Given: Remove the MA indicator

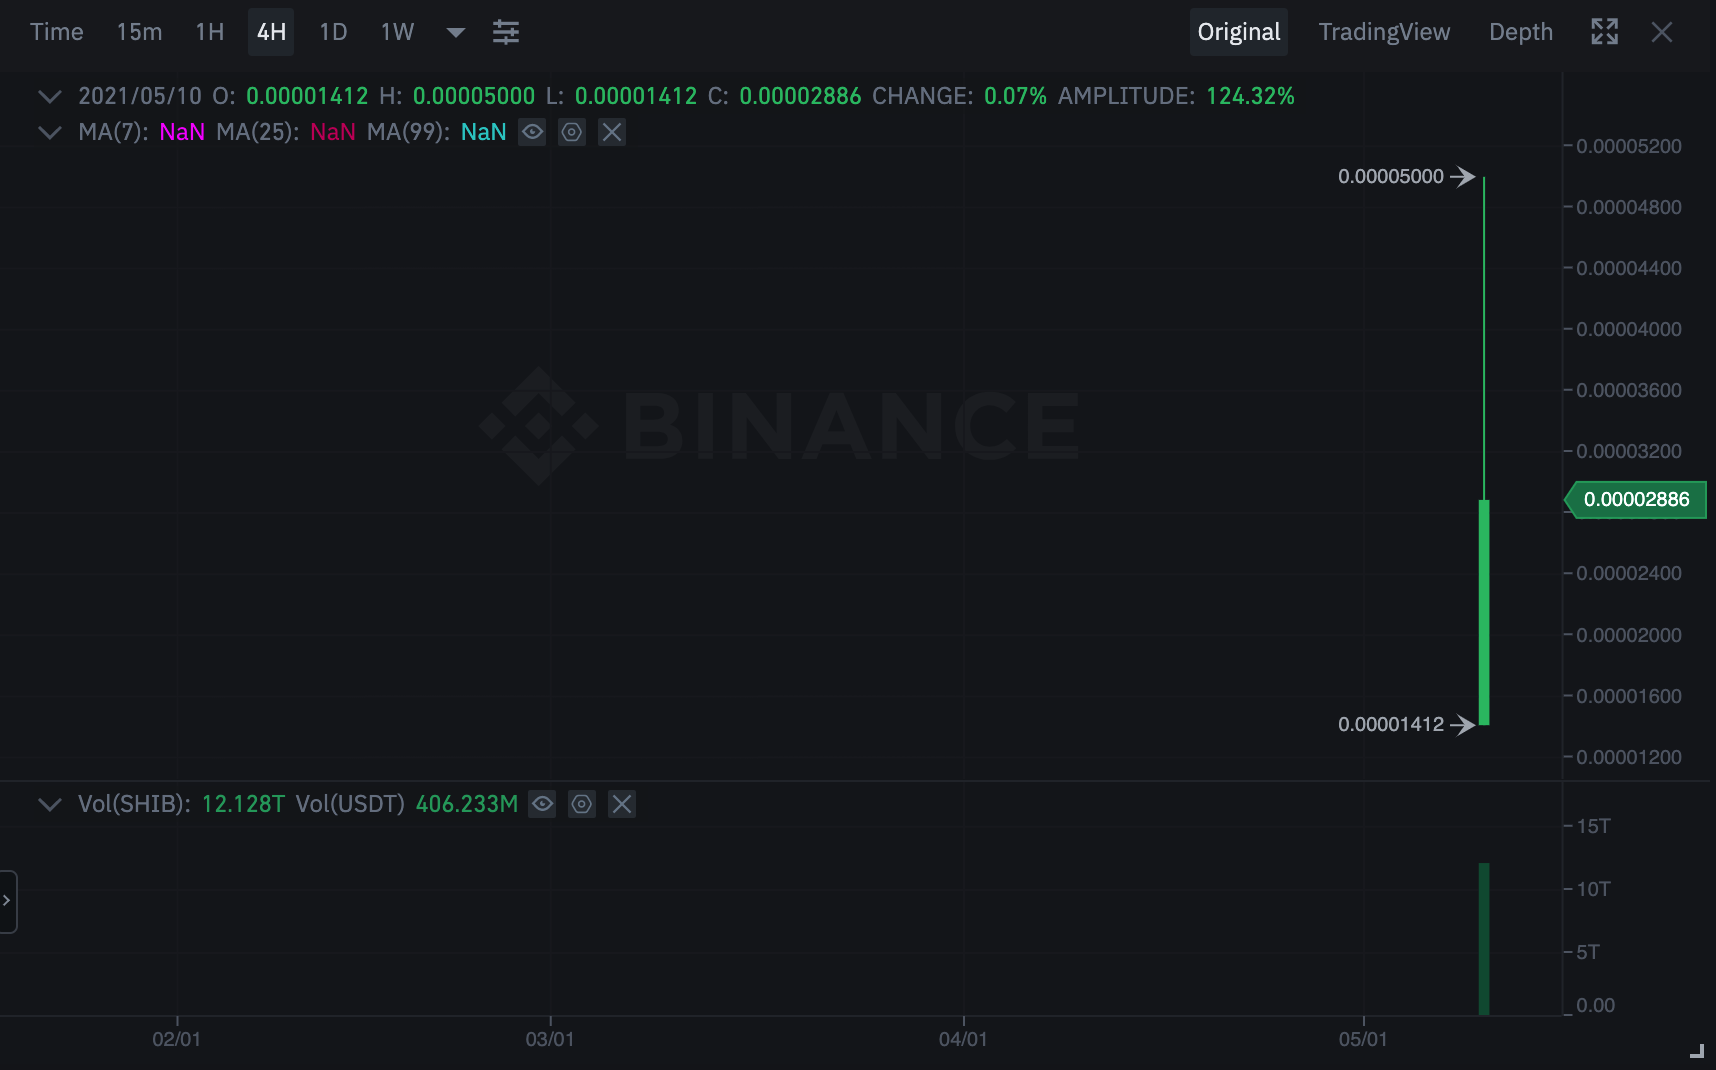Looking at the screenshot, I should (x=612, y=132).
